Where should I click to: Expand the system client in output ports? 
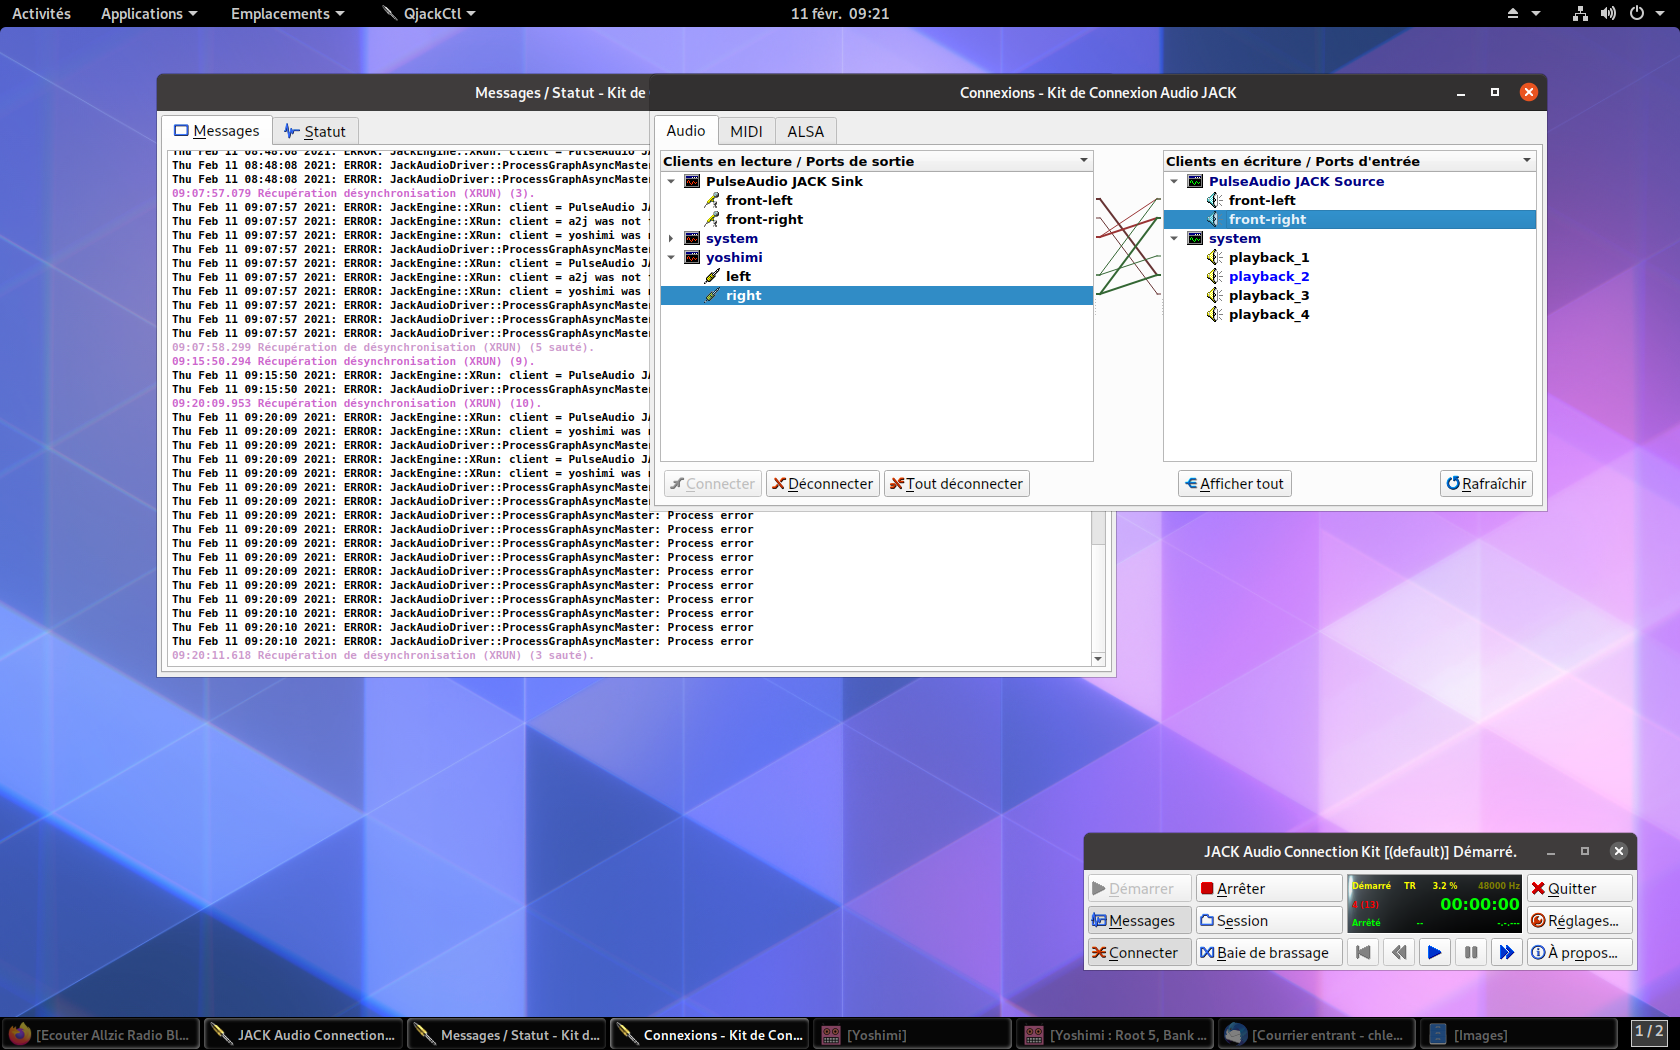coord(671,239)
